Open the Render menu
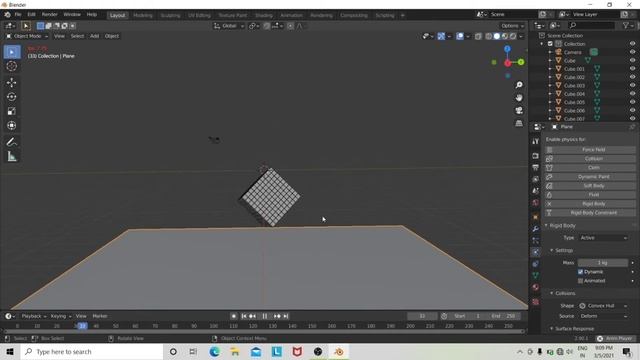The width and height of the screenshot is (640, 360). [49, 14]
